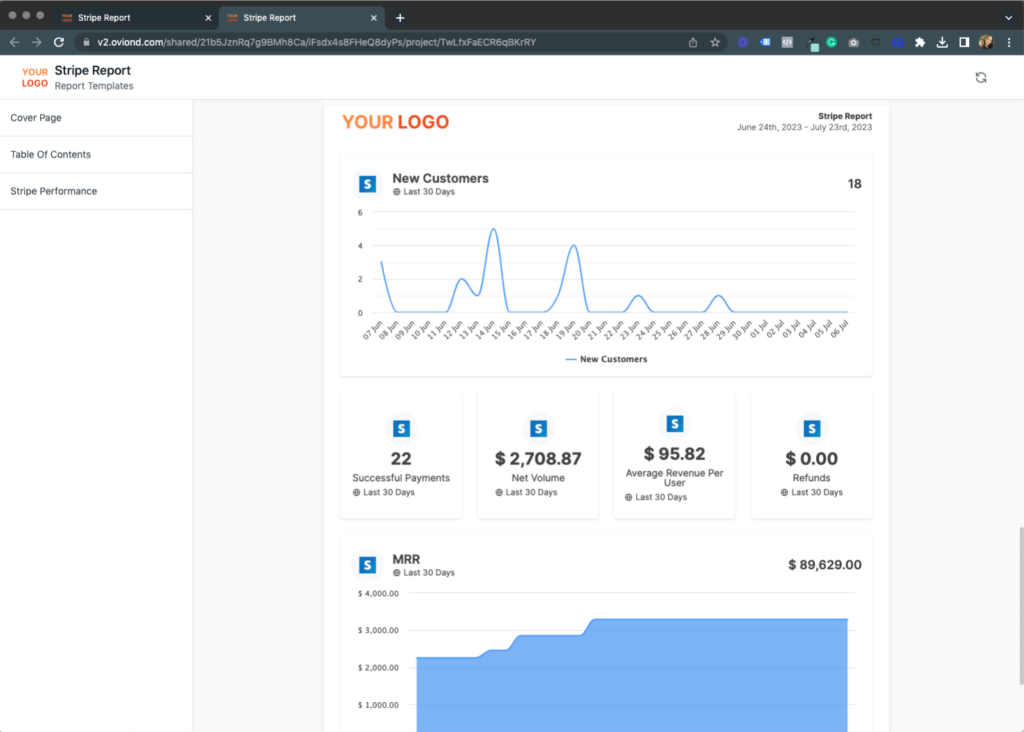Viewport: 1024px width, 732px height.
Task: Click the June 24th – July 23rd date range
Action: coord(805,127)
